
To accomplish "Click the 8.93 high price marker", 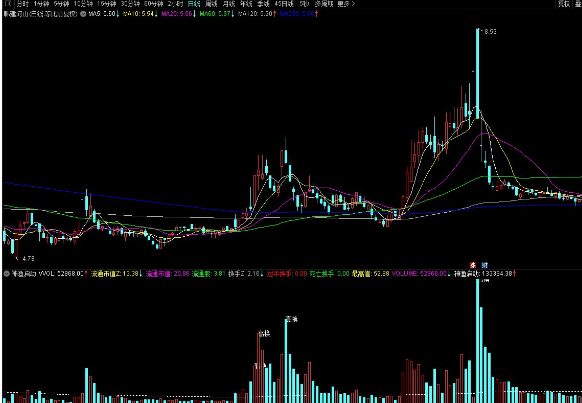I will pyautogui.click(x=490, y=32).
